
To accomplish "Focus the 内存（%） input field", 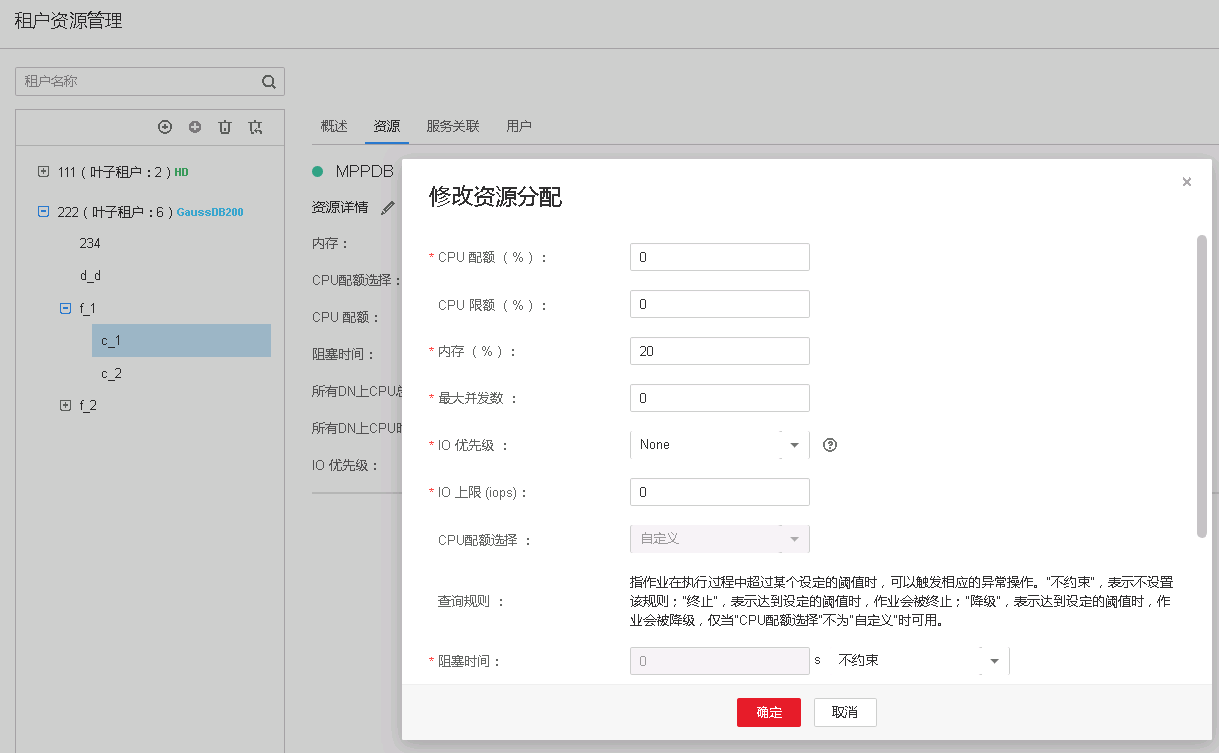I will [719, 351].
